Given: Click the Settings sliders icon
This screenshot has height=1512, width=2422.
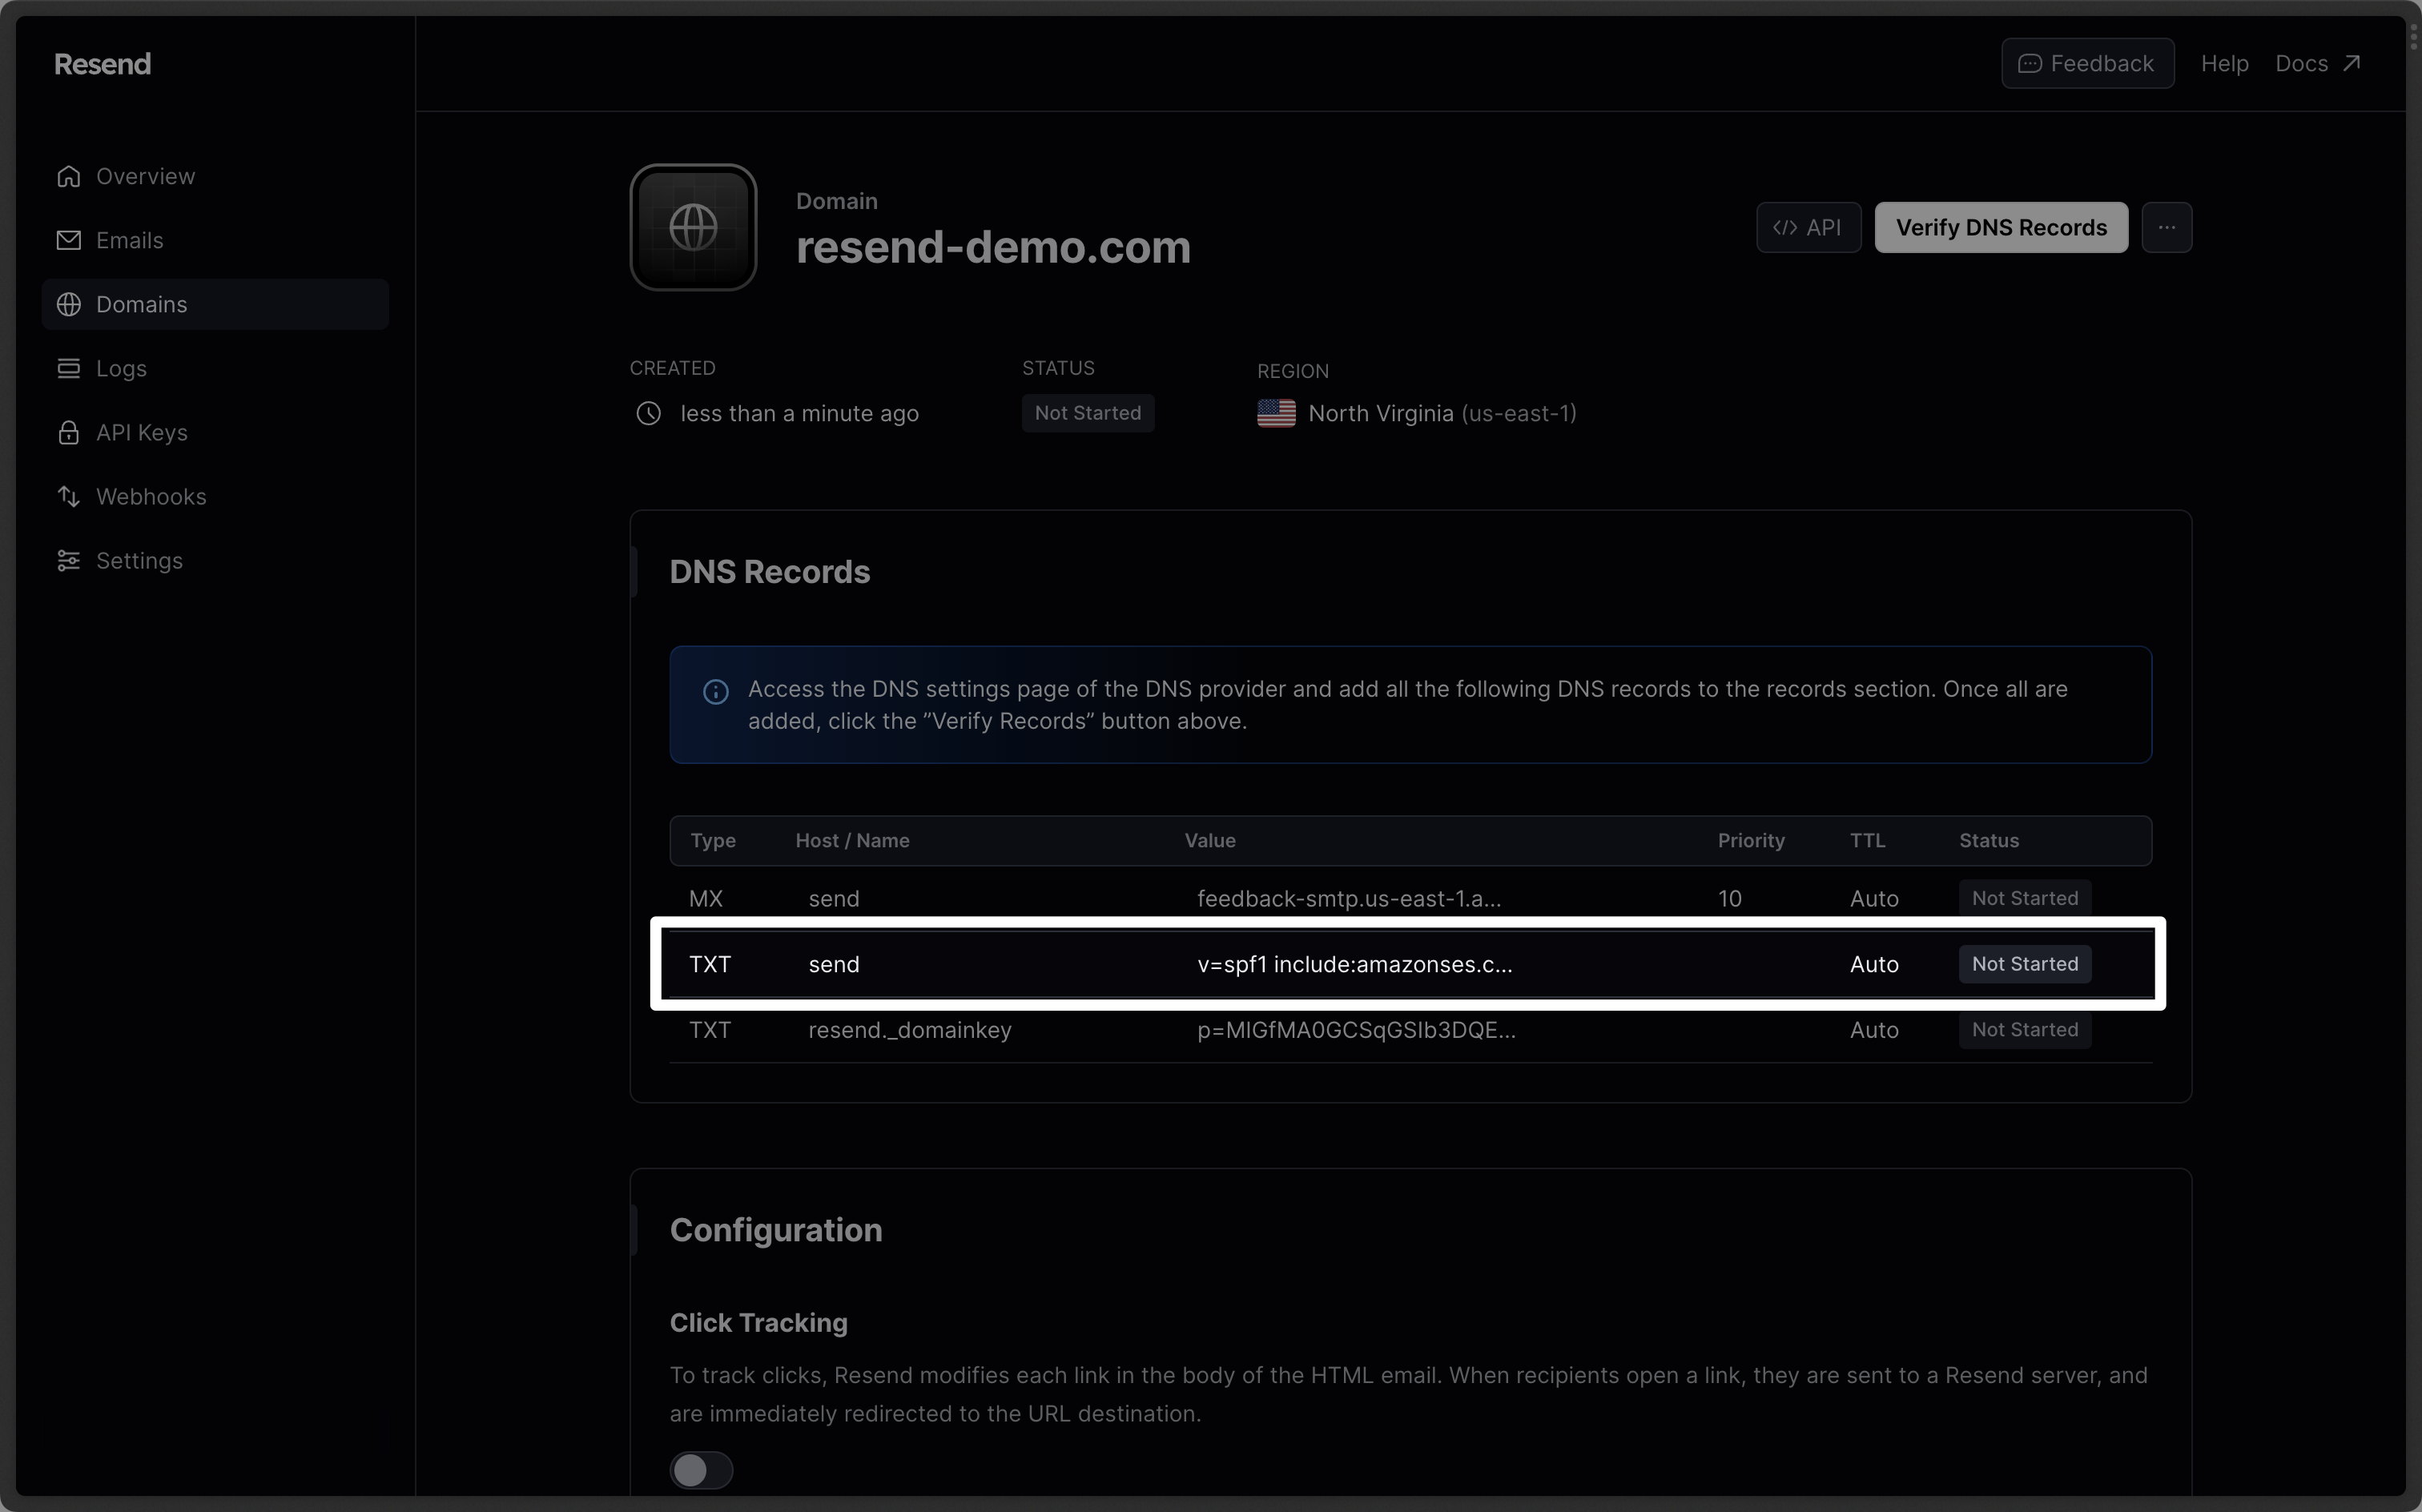Looking at the screenshot, I should 68,560.
